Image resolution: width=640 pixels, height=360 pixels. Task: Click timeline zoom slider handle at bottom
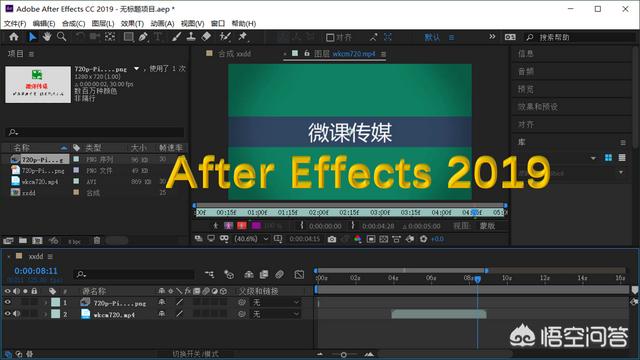click(344, 355)
